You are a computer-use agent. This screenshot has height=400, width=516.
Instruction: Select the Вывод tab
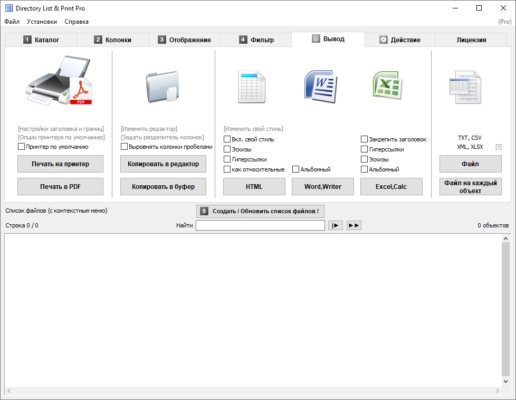pyautogui.click(x=328, y=39)
